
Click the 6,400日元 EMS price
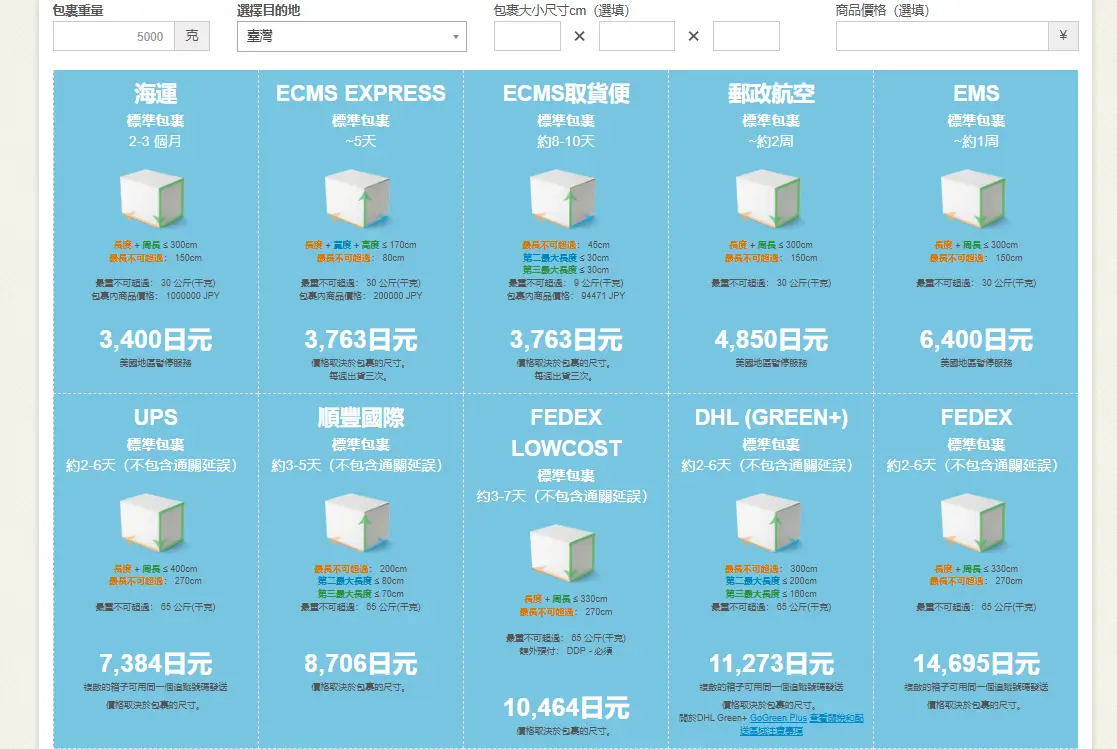976,340
